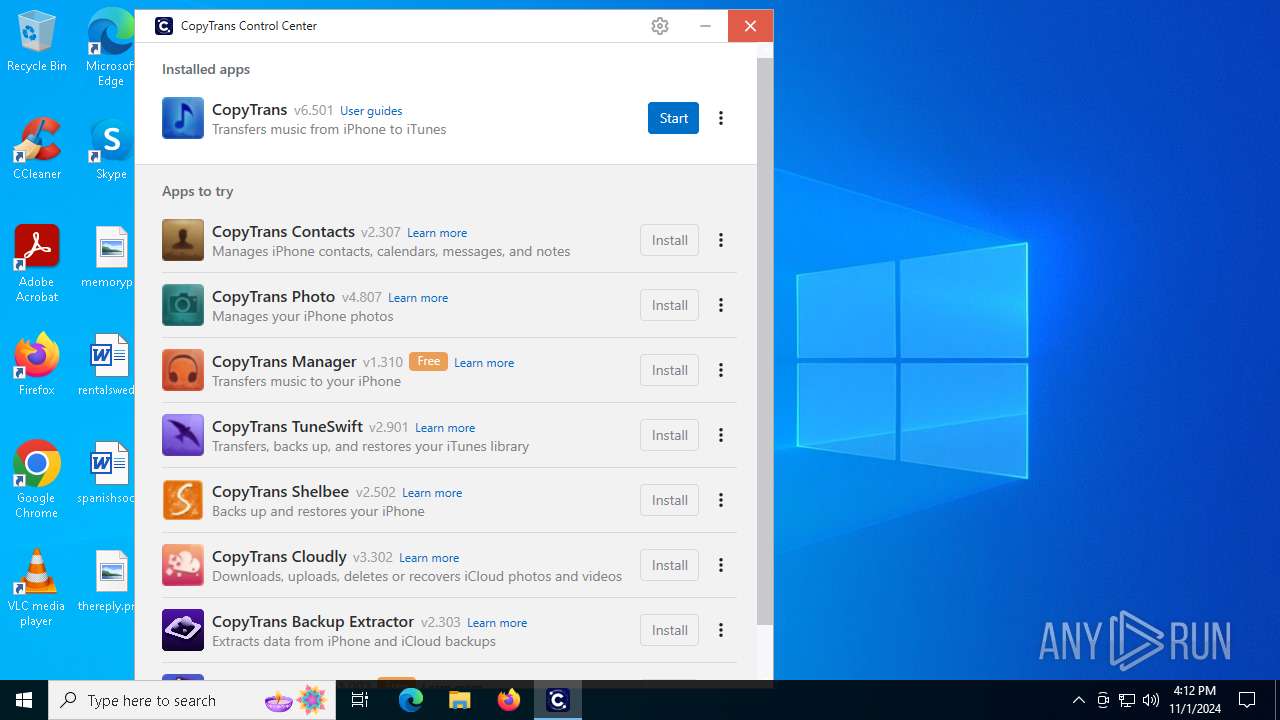
Task: Click the CopyTrans Cloudly cloud icon
Action: point(183,565)
